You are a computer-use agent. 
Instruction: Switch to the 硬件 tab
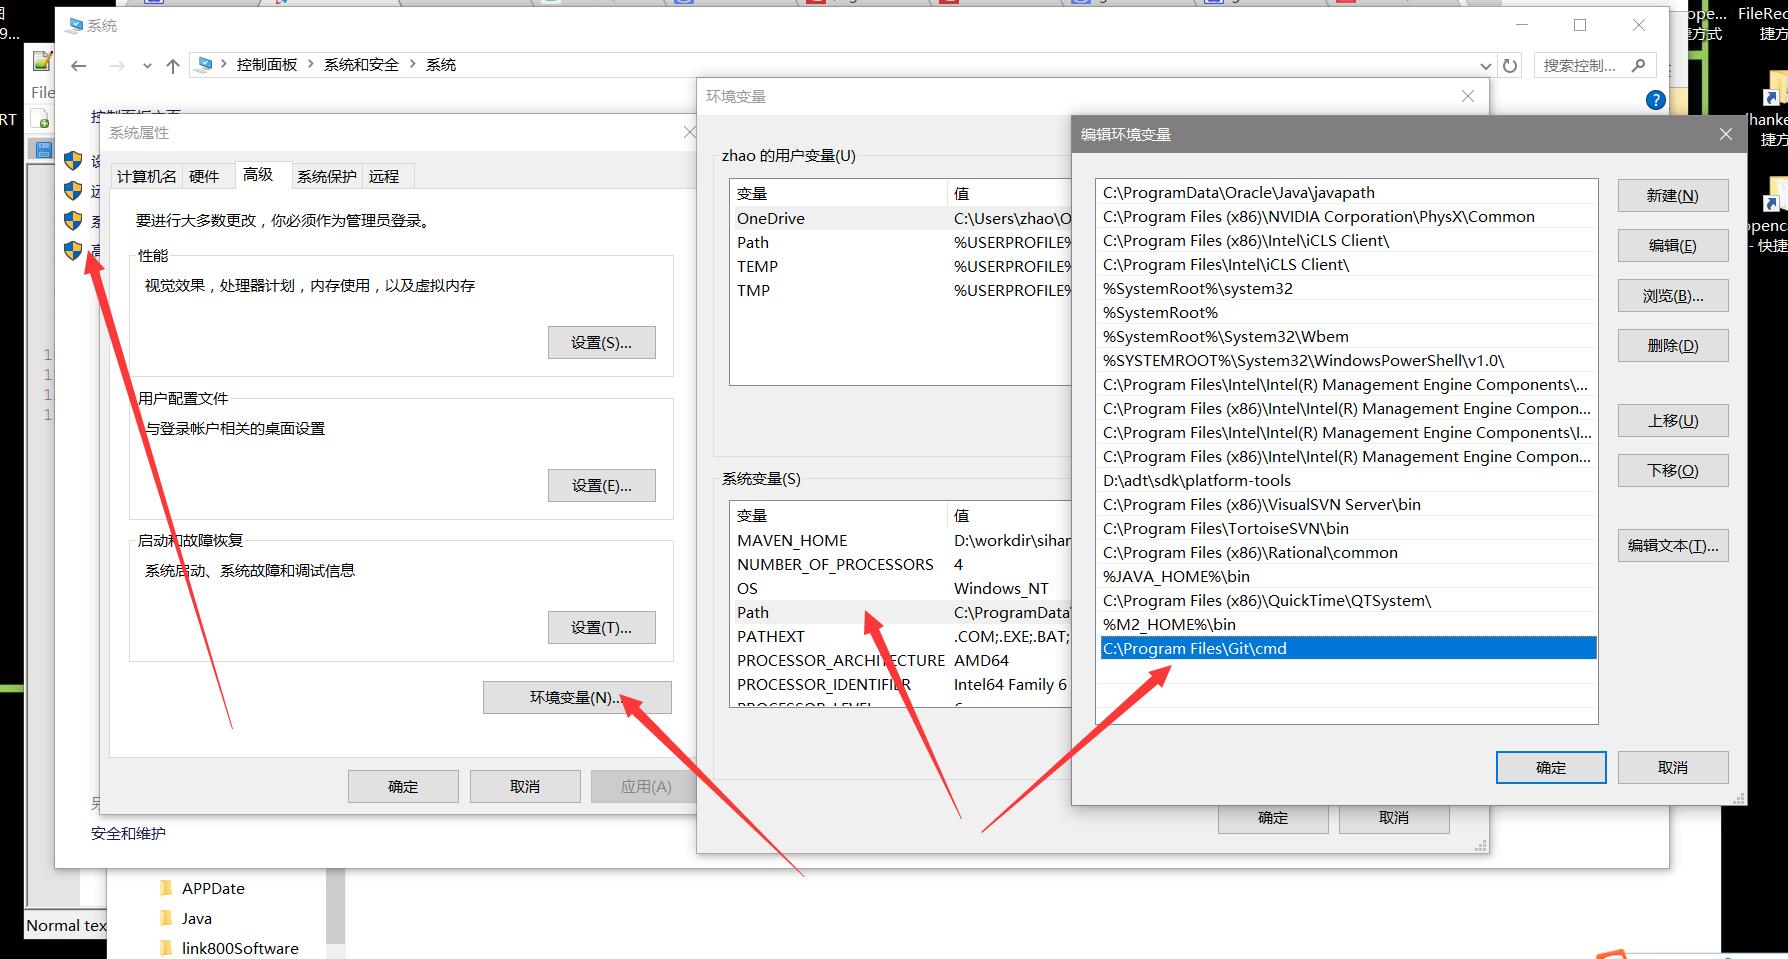(x=204, y=176)
